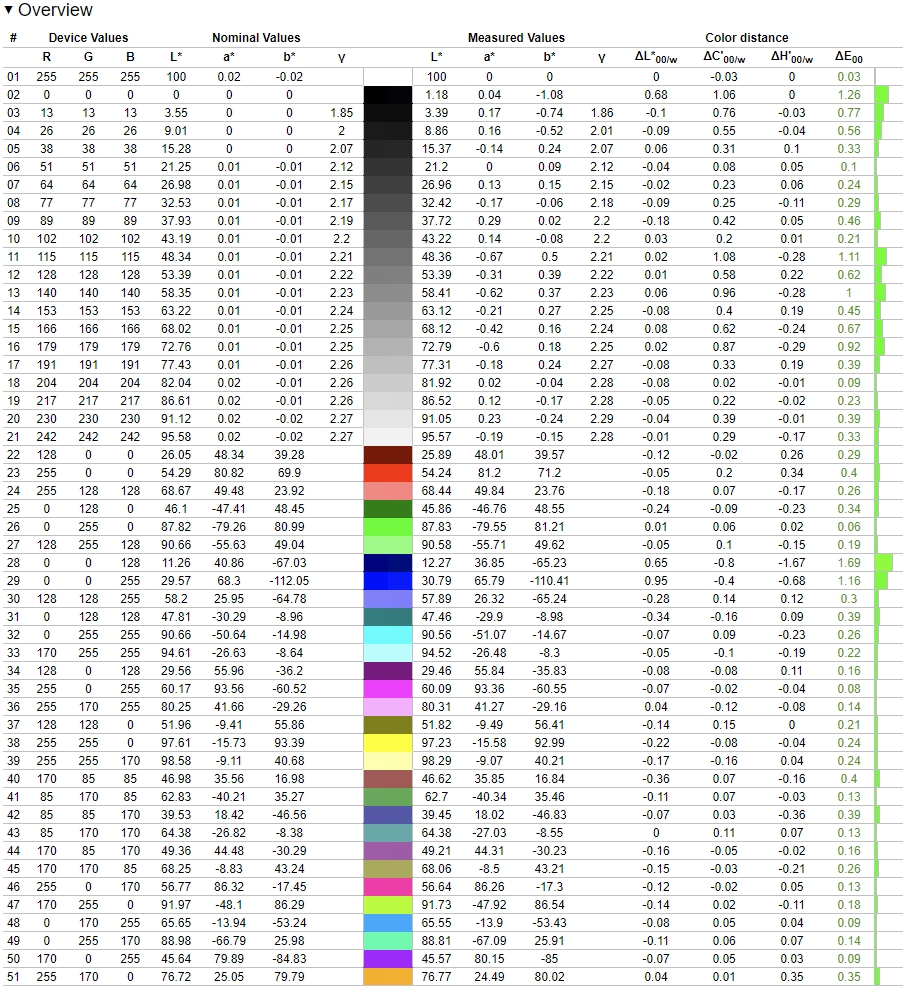
Task: Select the teal swatch in row 31
Action: 388,617
